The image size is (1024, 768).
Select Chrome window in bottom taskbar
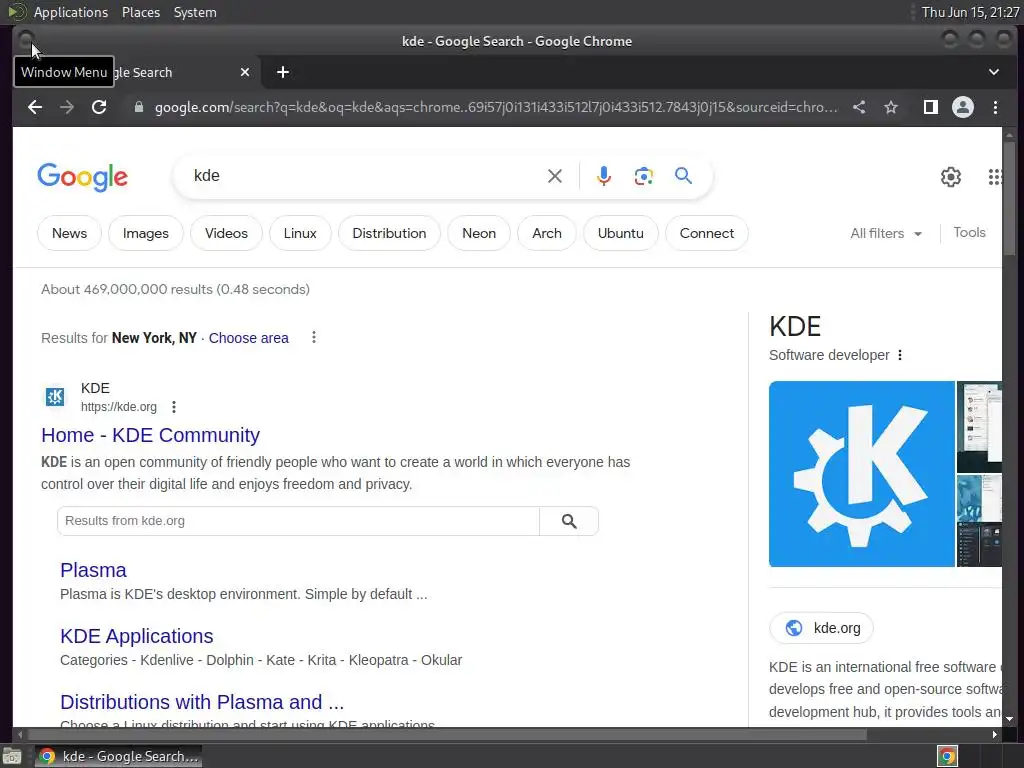point(118,756)
